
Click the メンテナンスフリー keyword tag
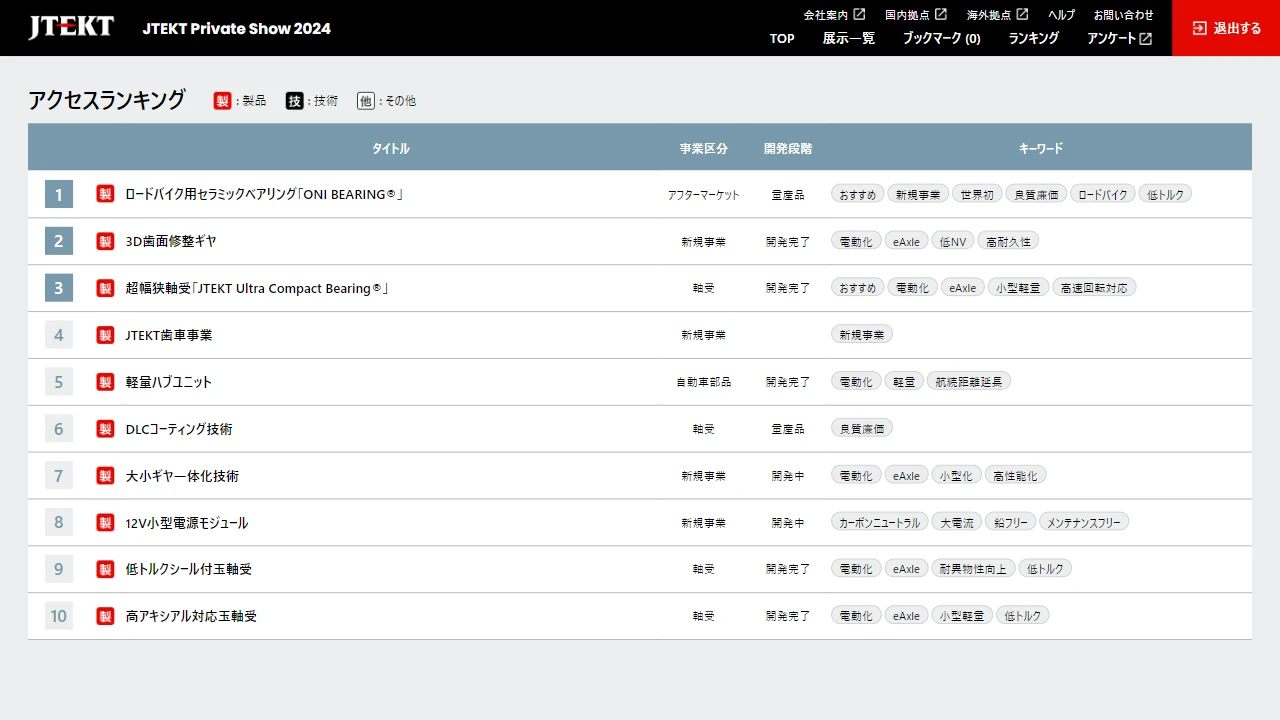pyautogui.click(x=1084, y=522)
